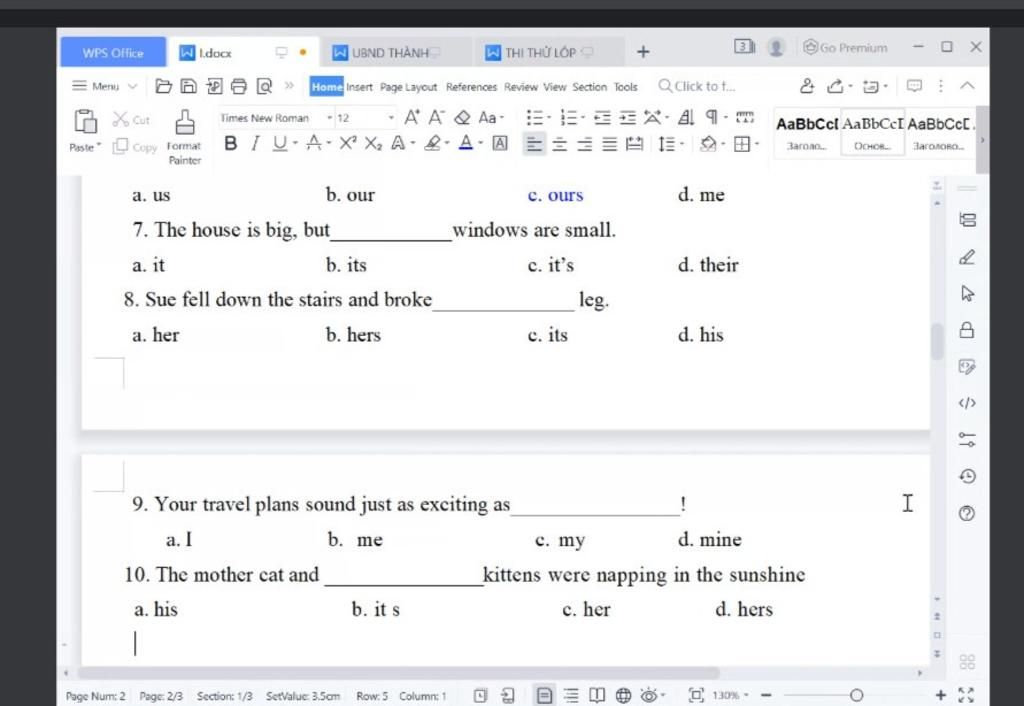Image resolution: width=1024 pixels, height=706 pixels.
Task: Open the Navigation pane from right sidebar
Action: (x=967, y=220)
